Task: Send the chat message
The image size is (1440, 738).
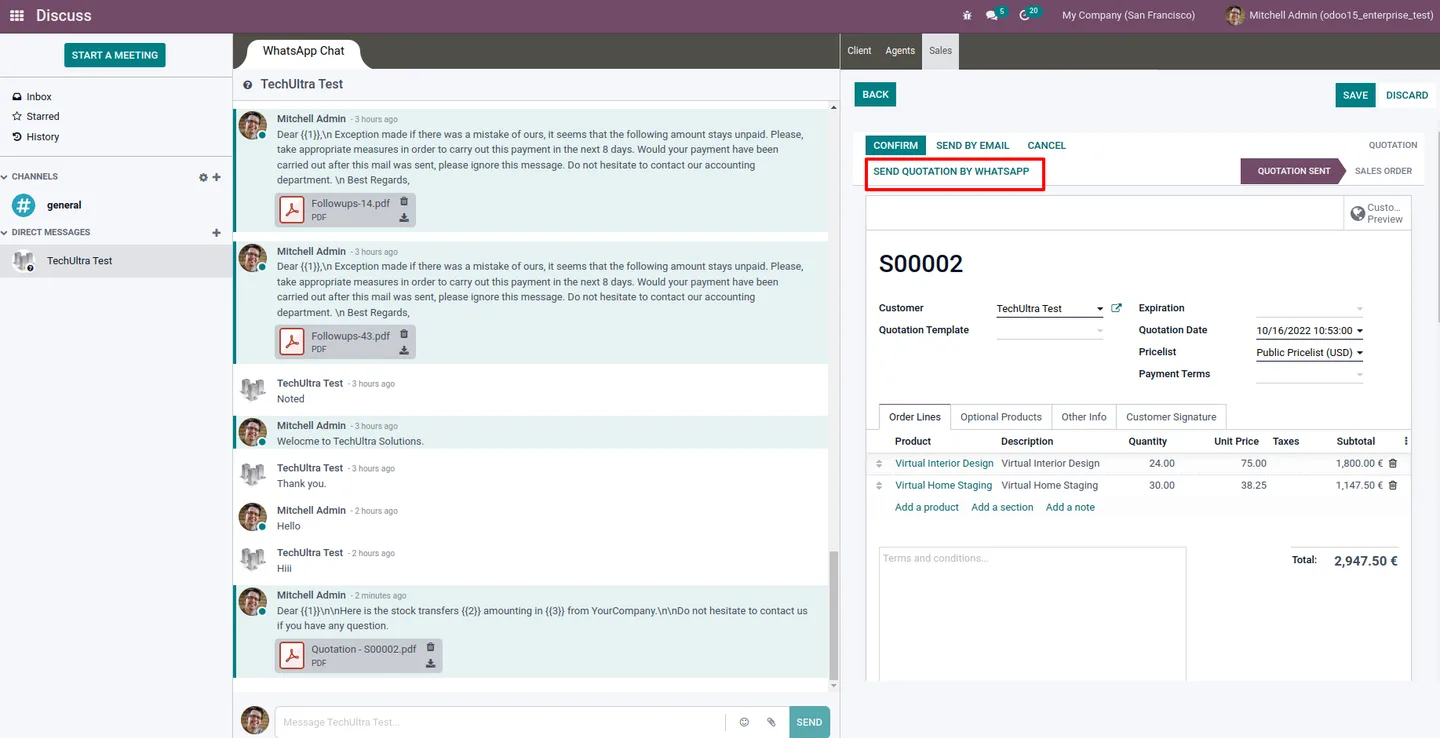Action: click(x=809, y=722)
